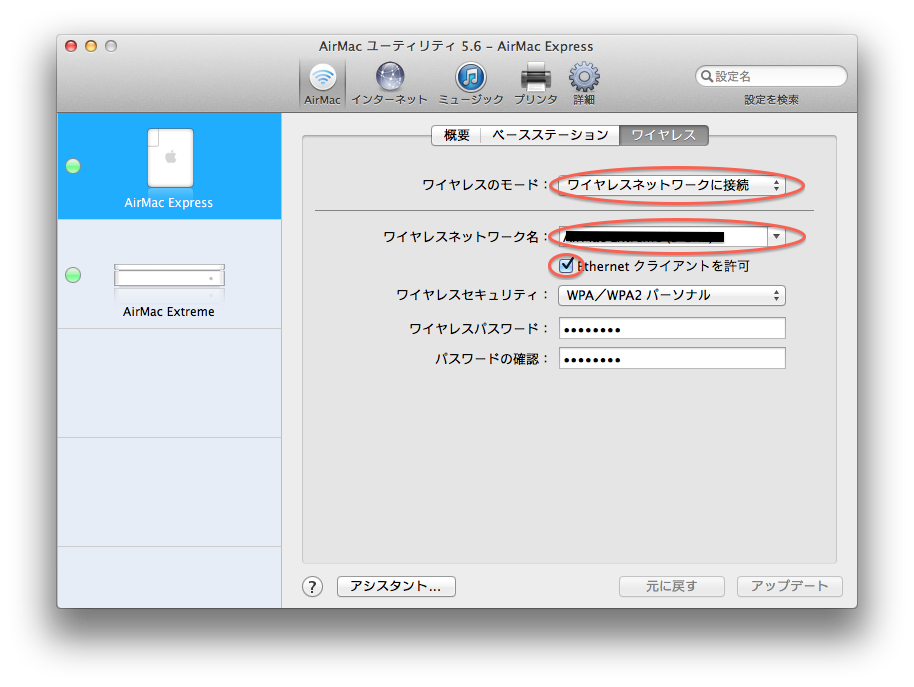Viewport: 914px width, 687px height.
Task: Close the AirMac utility window
Action: [x=71, y=46]
